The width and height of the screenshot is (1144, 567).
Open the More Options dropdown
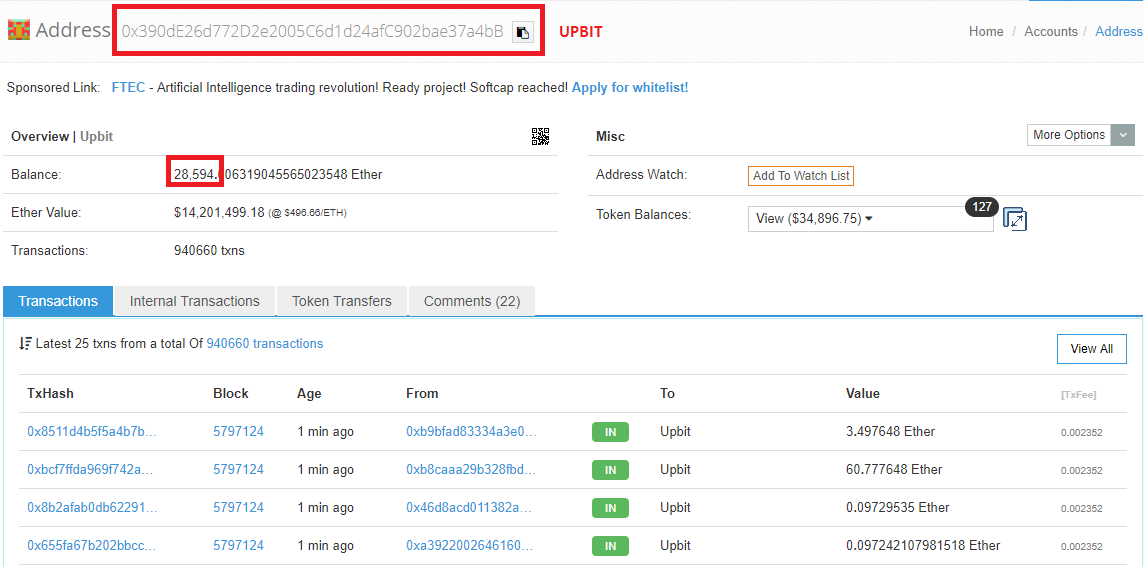[x=1081, y=135]
